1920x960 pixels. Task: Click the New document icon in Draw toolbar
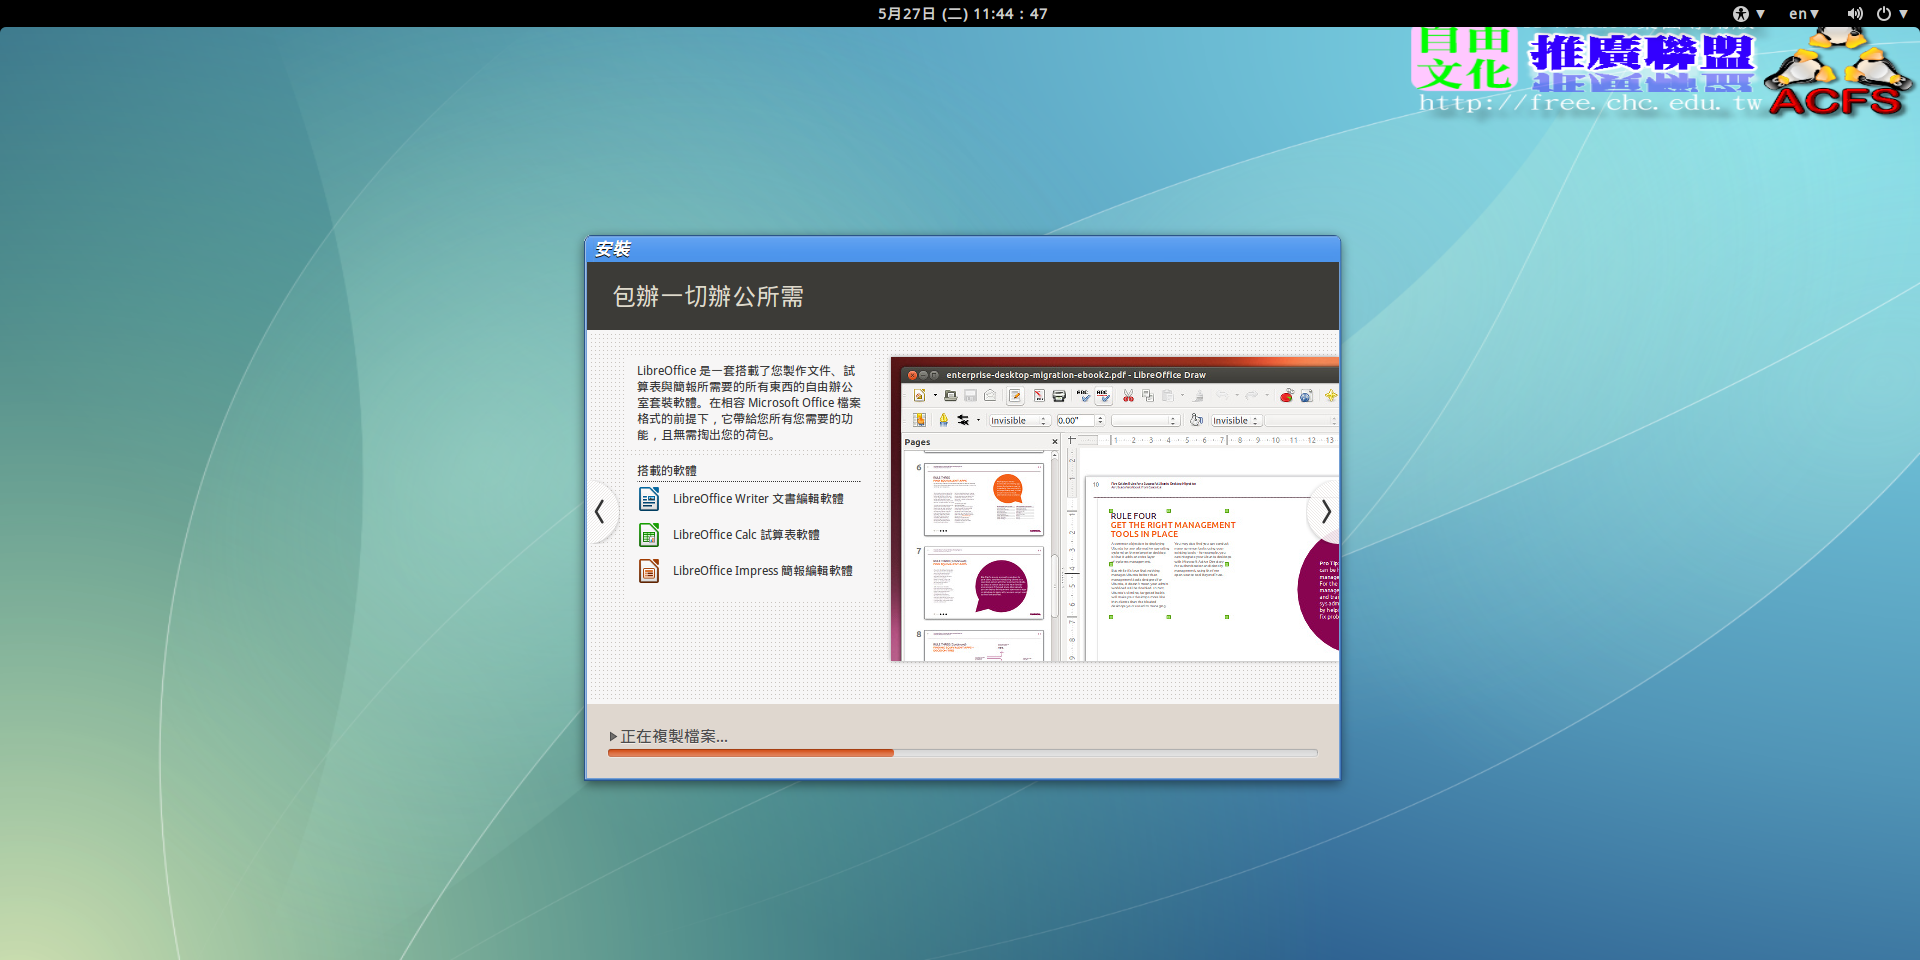[x=919, y=395]
